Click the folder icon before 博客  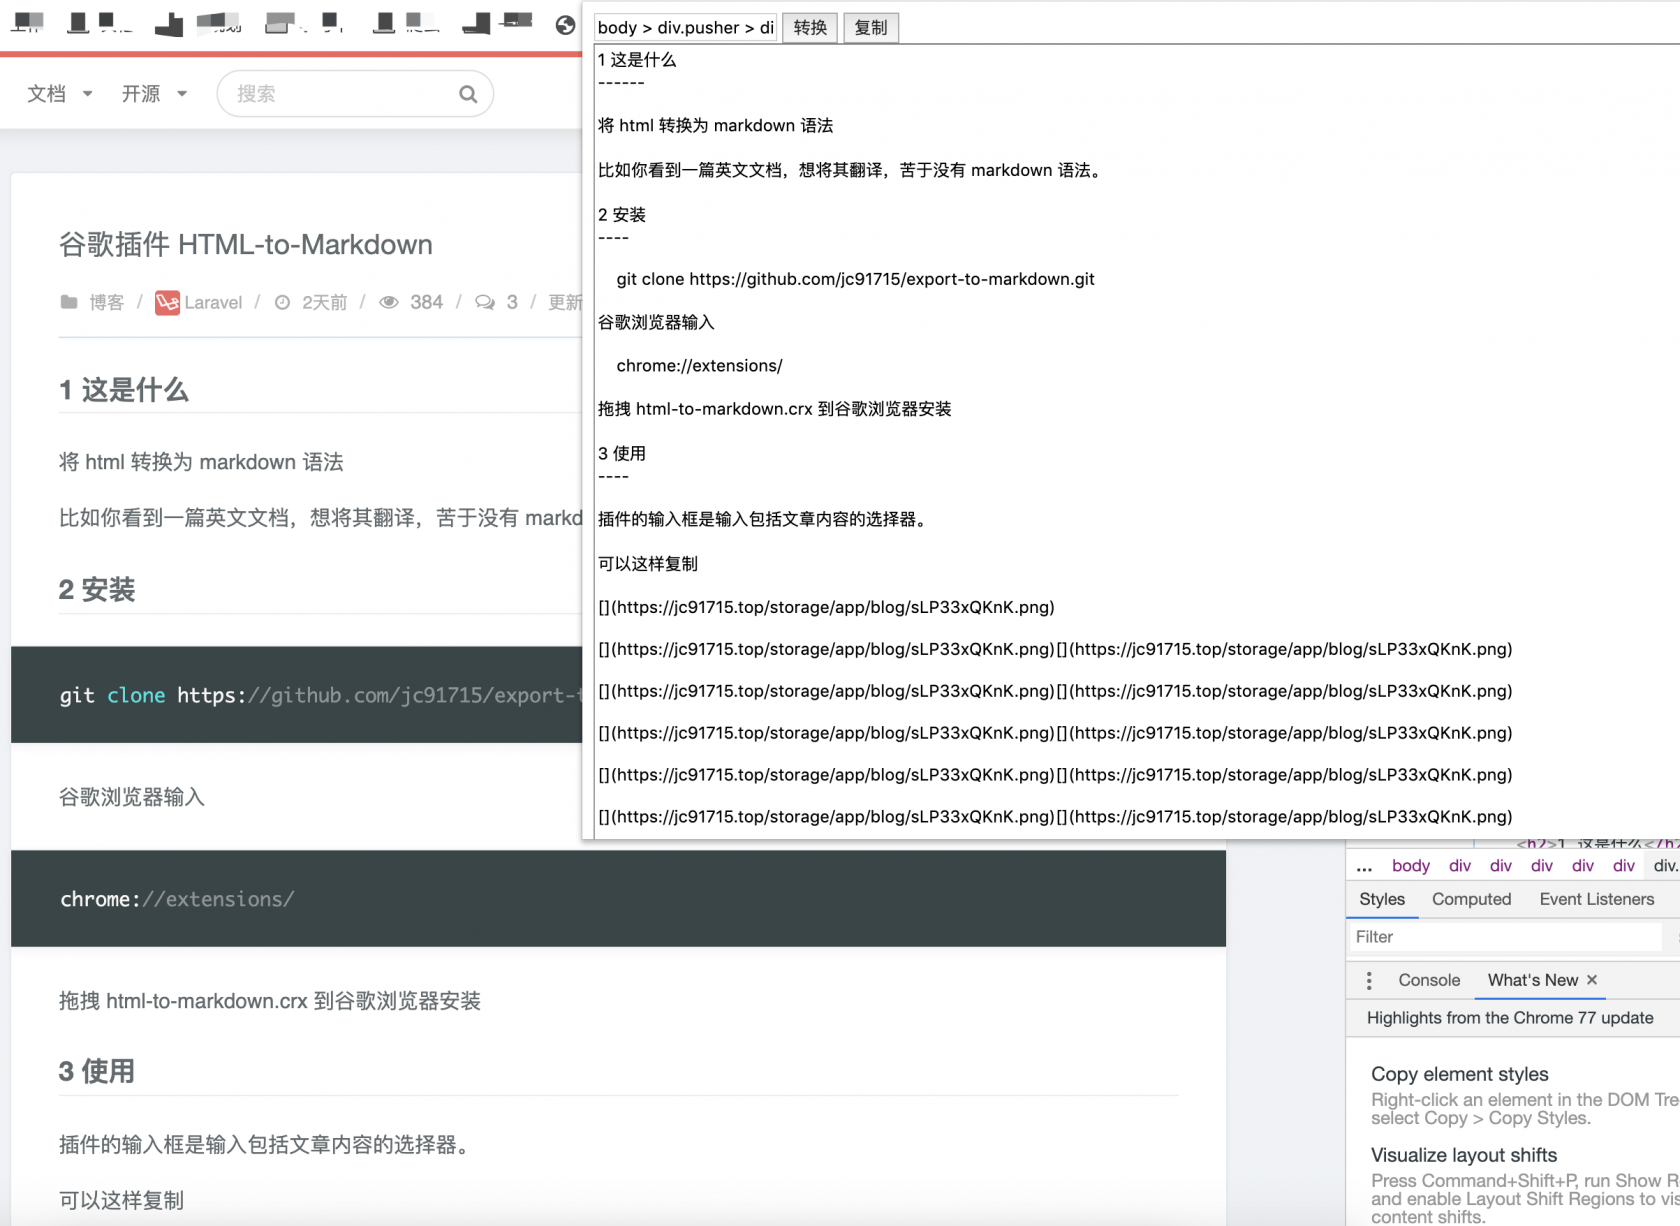(x=69, y=302)
